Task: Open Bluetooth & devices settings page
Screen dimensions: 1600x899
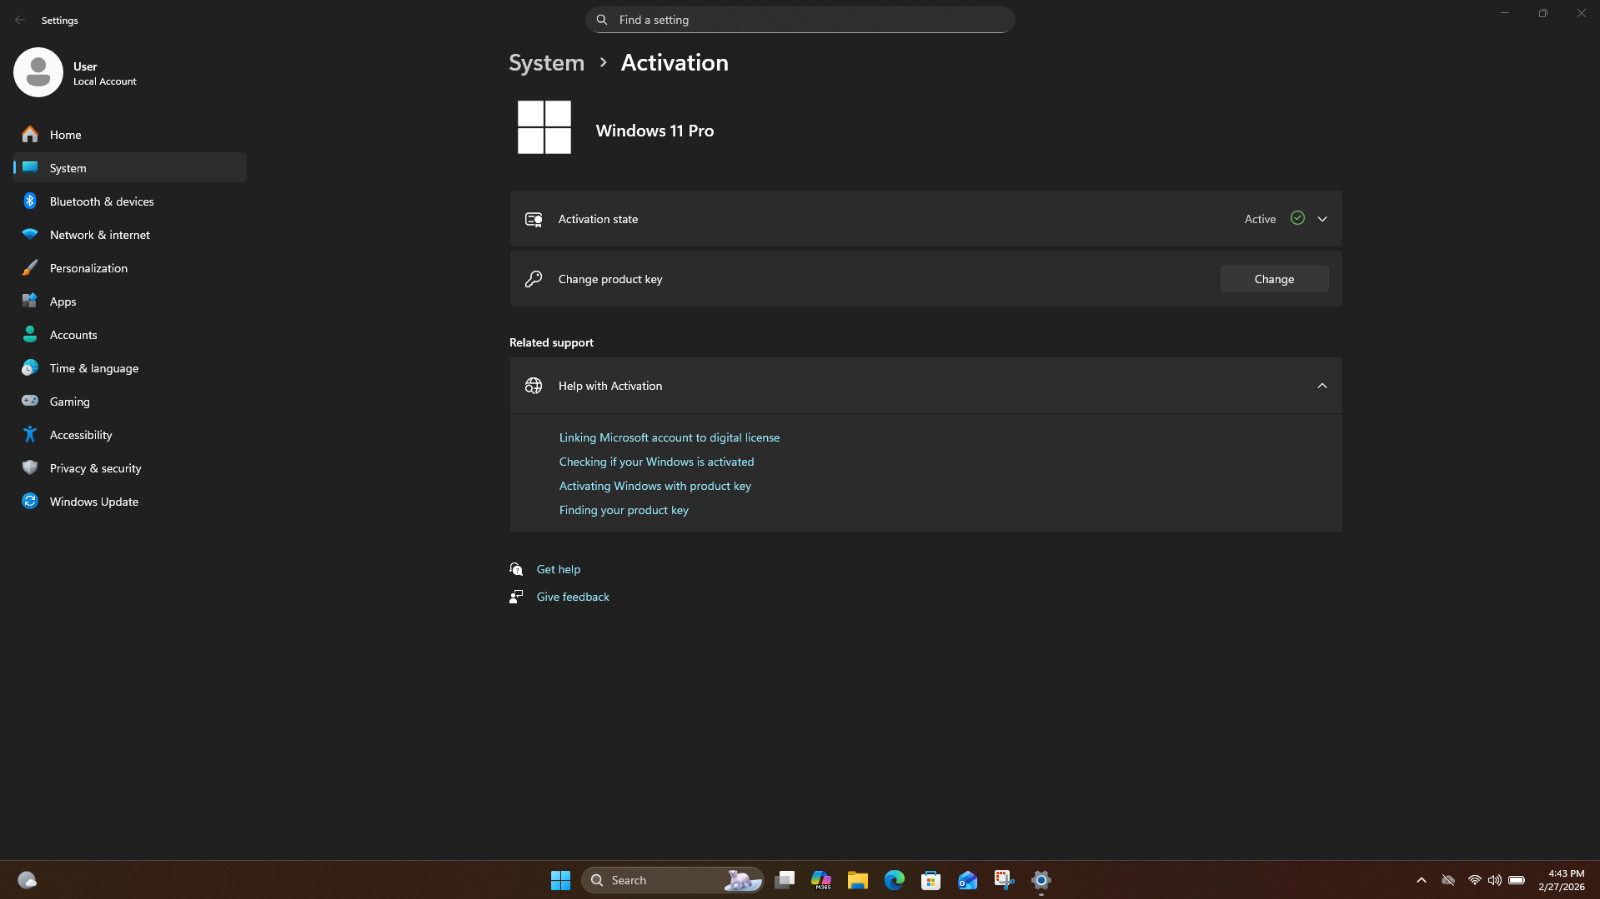Action: click(x=130, y=201)
